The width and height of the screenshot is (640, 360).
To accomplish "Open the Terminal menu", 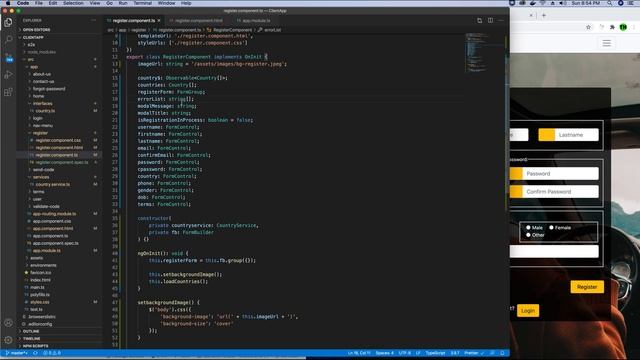I will (142, 3).
